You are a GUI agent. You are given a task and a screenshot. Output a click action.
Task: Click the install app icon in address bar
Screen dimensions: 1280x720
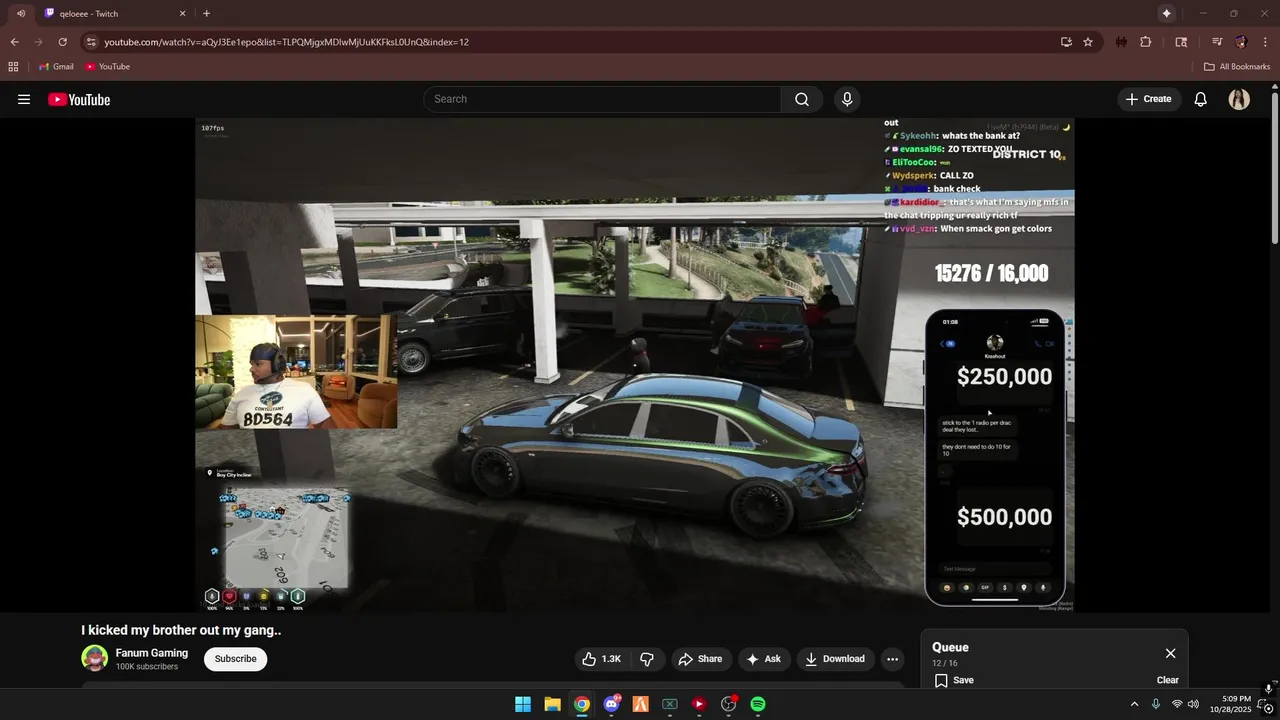pos(1066,42)
